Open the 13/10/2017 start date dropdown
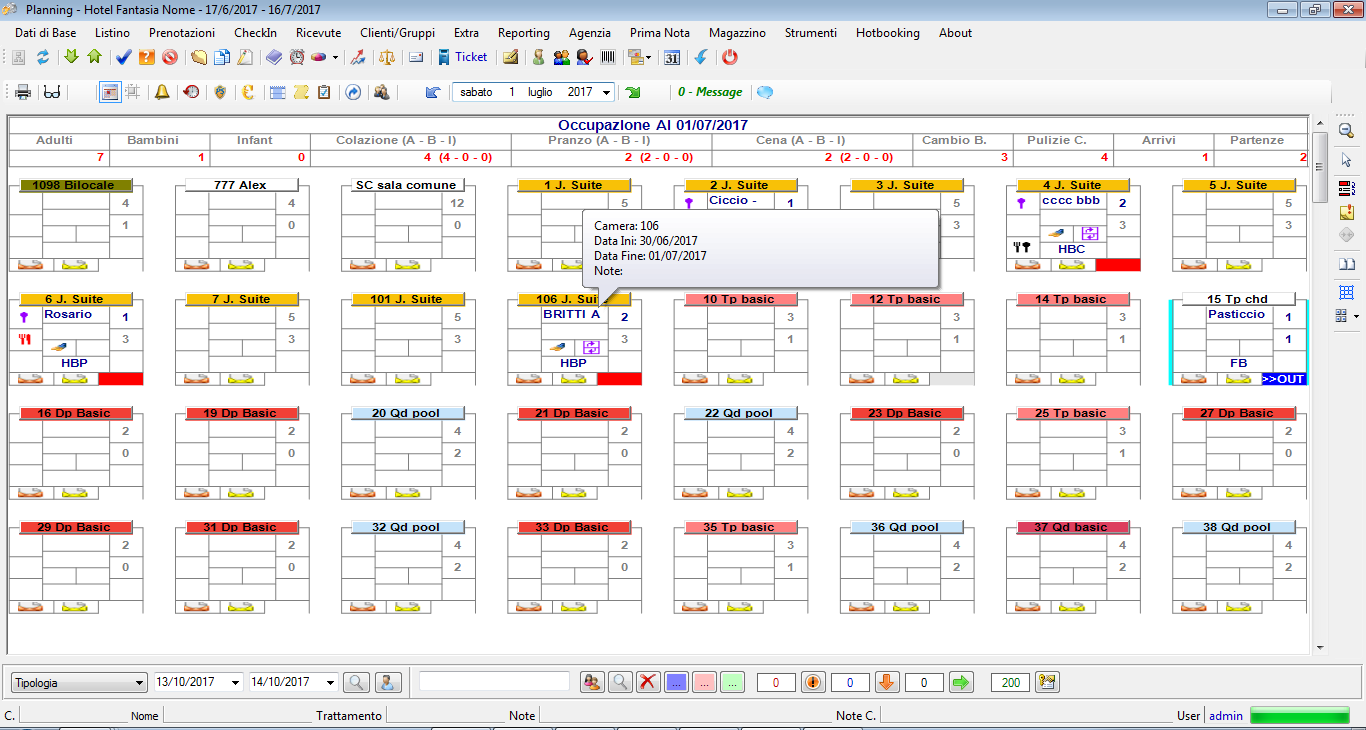This screenshot has height=730, width=1366. [x=236, y=682]
